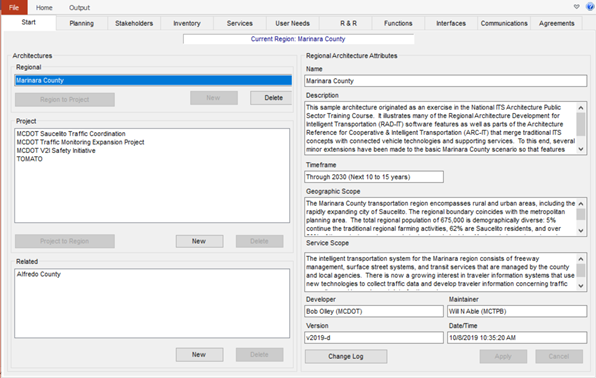Select Alfredo County in Related list
This screenshot has height=378, width=596.
[x=38, y=274]
